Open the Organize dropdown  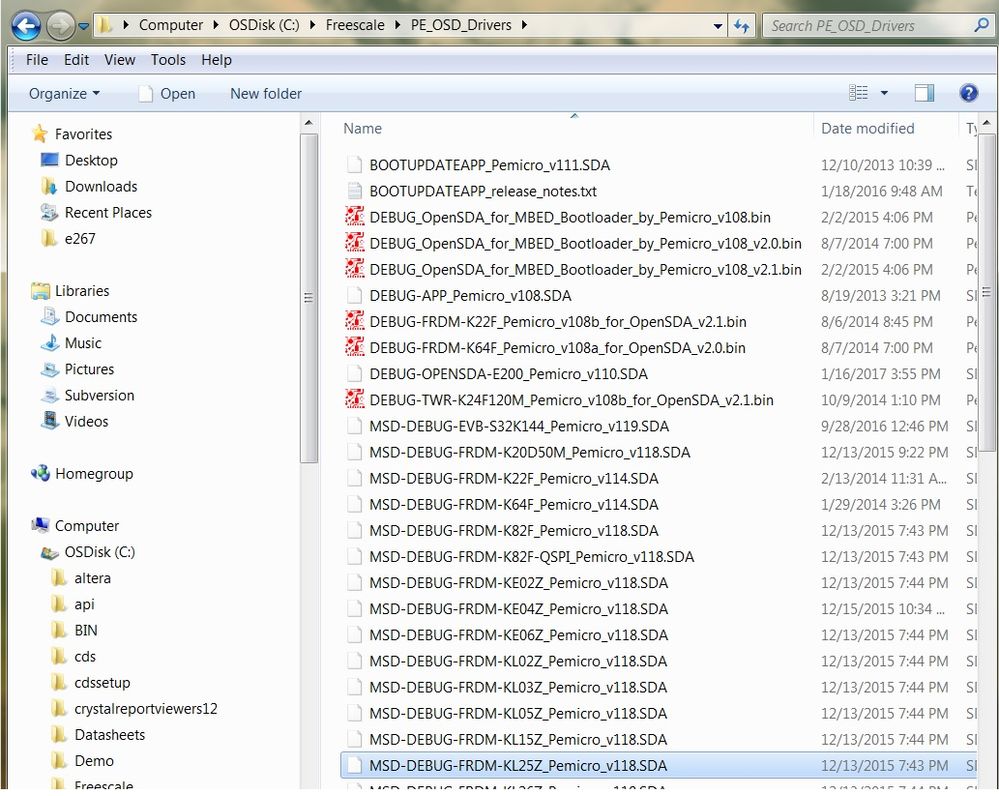click(x=64, y=94)
